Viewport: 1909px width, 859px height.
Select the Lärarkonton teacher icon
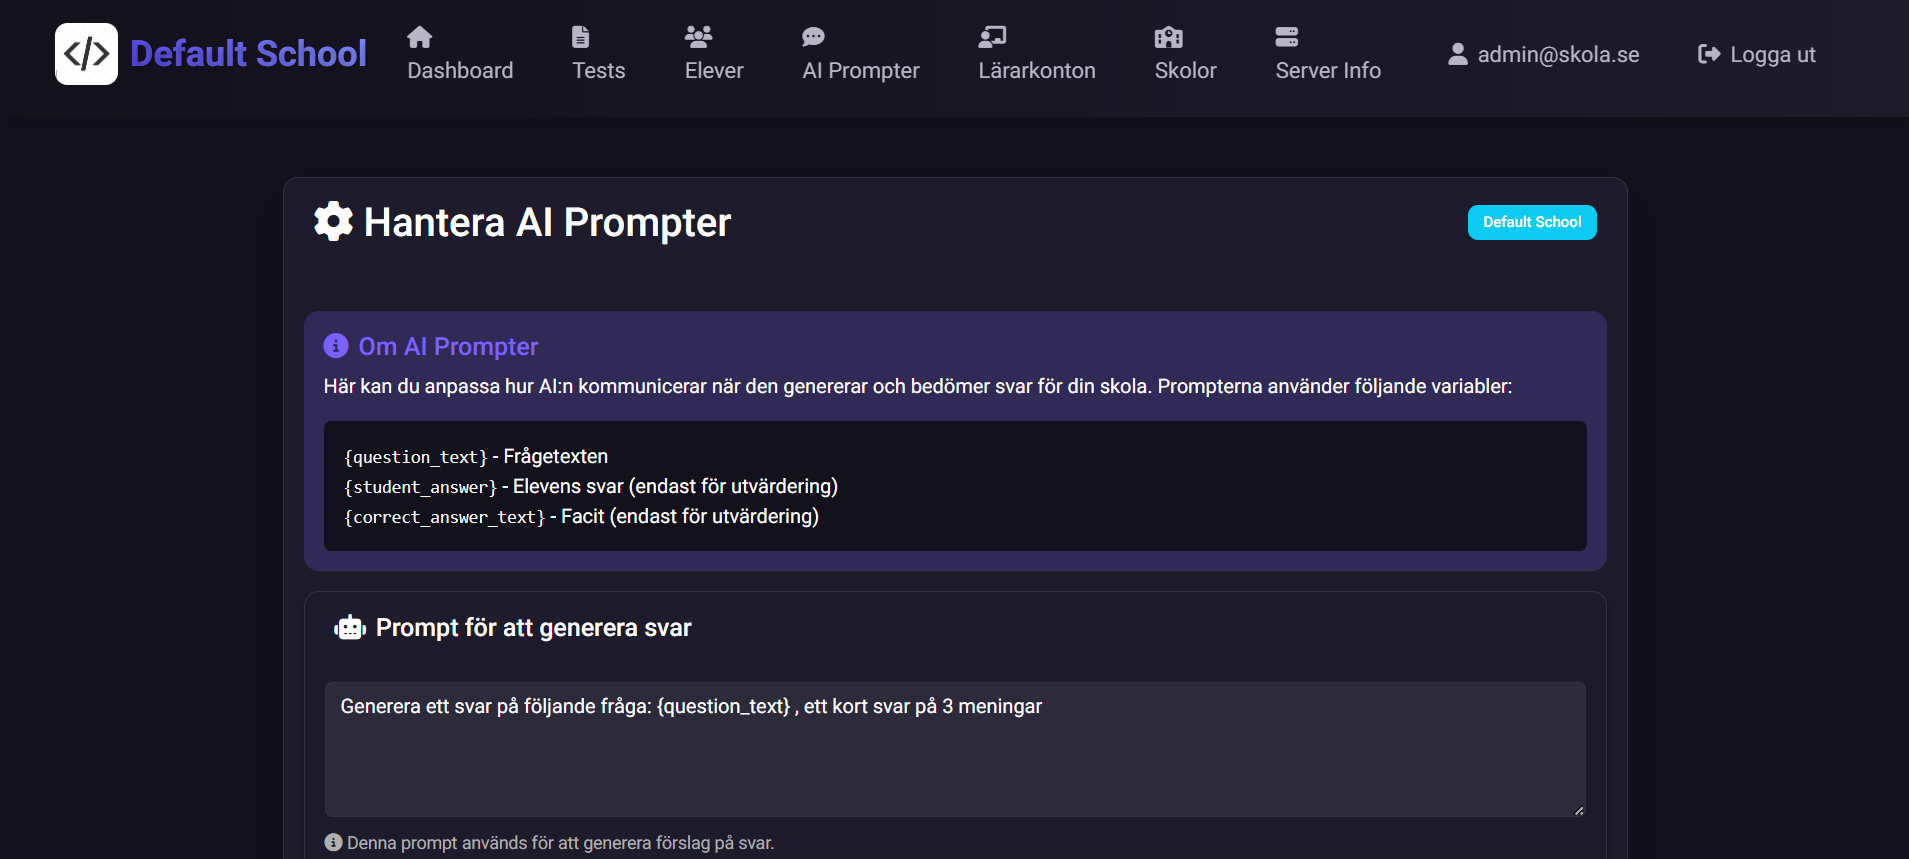(x=992, y=35)
